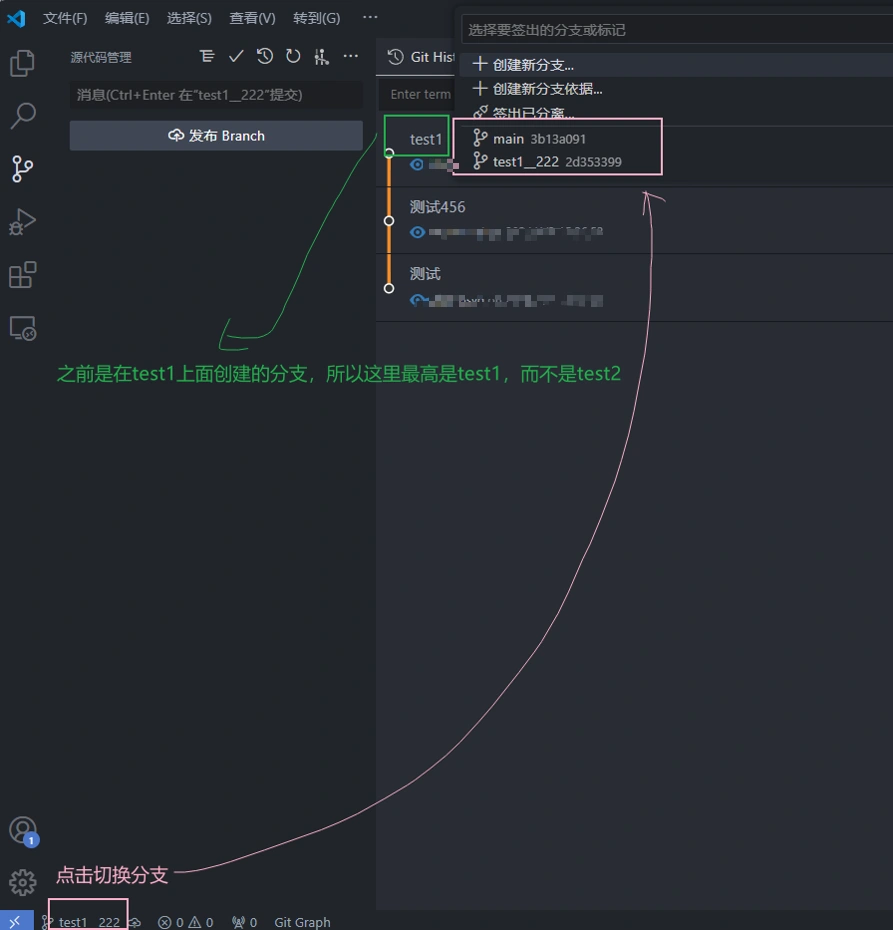
Task: Refresh source control with circular arrow
Action: [293, 56]
